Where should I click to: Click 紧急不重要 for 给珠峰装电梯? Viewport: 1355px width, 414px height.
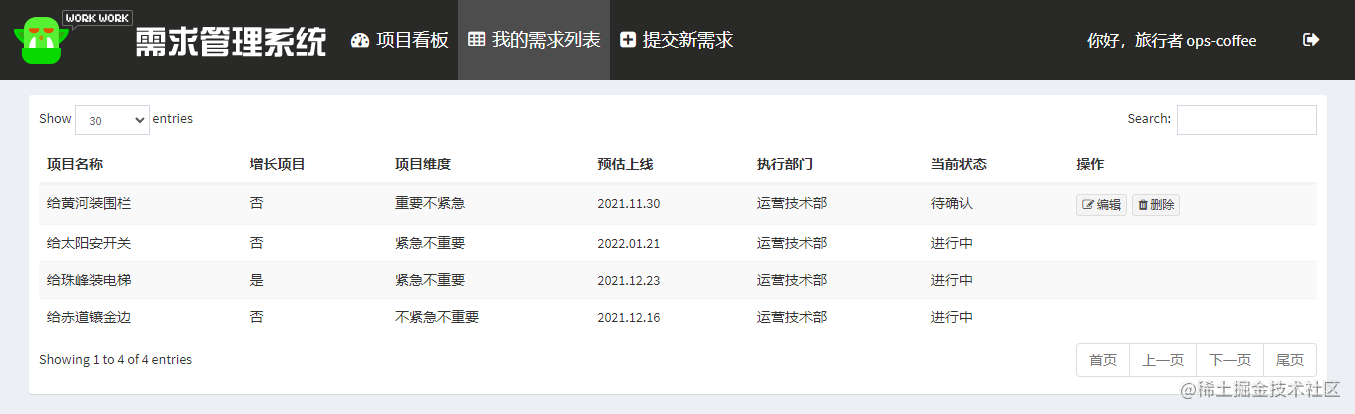click(430, 280)
